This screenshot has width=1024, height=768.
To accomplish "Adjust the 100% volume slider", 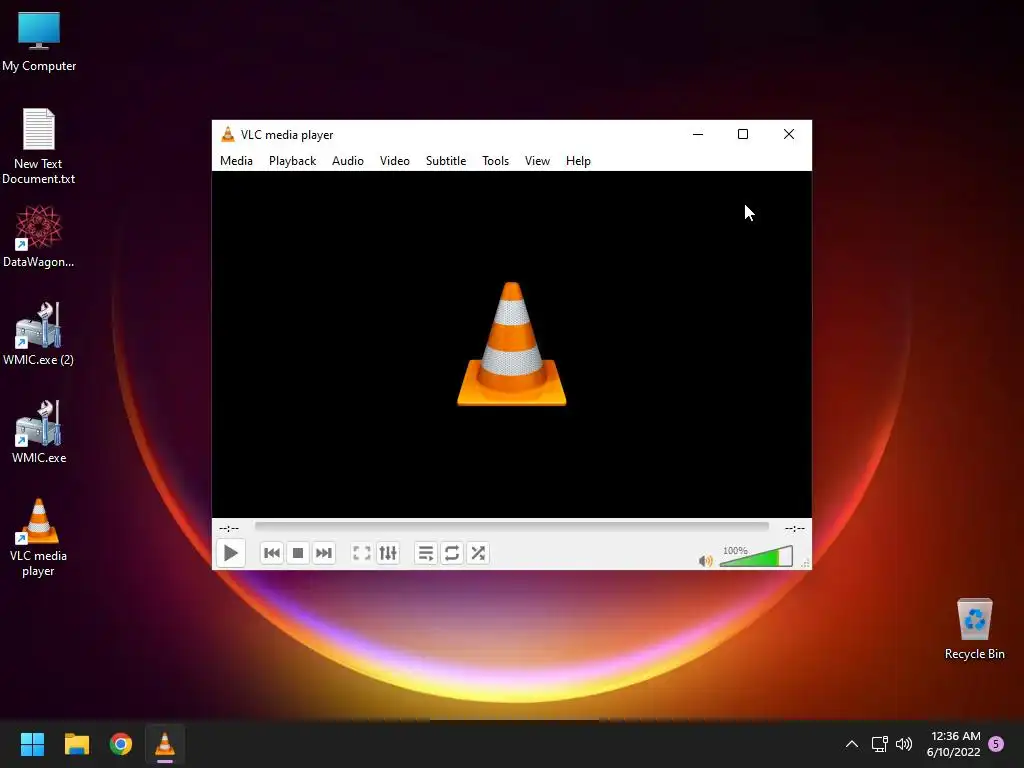I will pos(756,556).
